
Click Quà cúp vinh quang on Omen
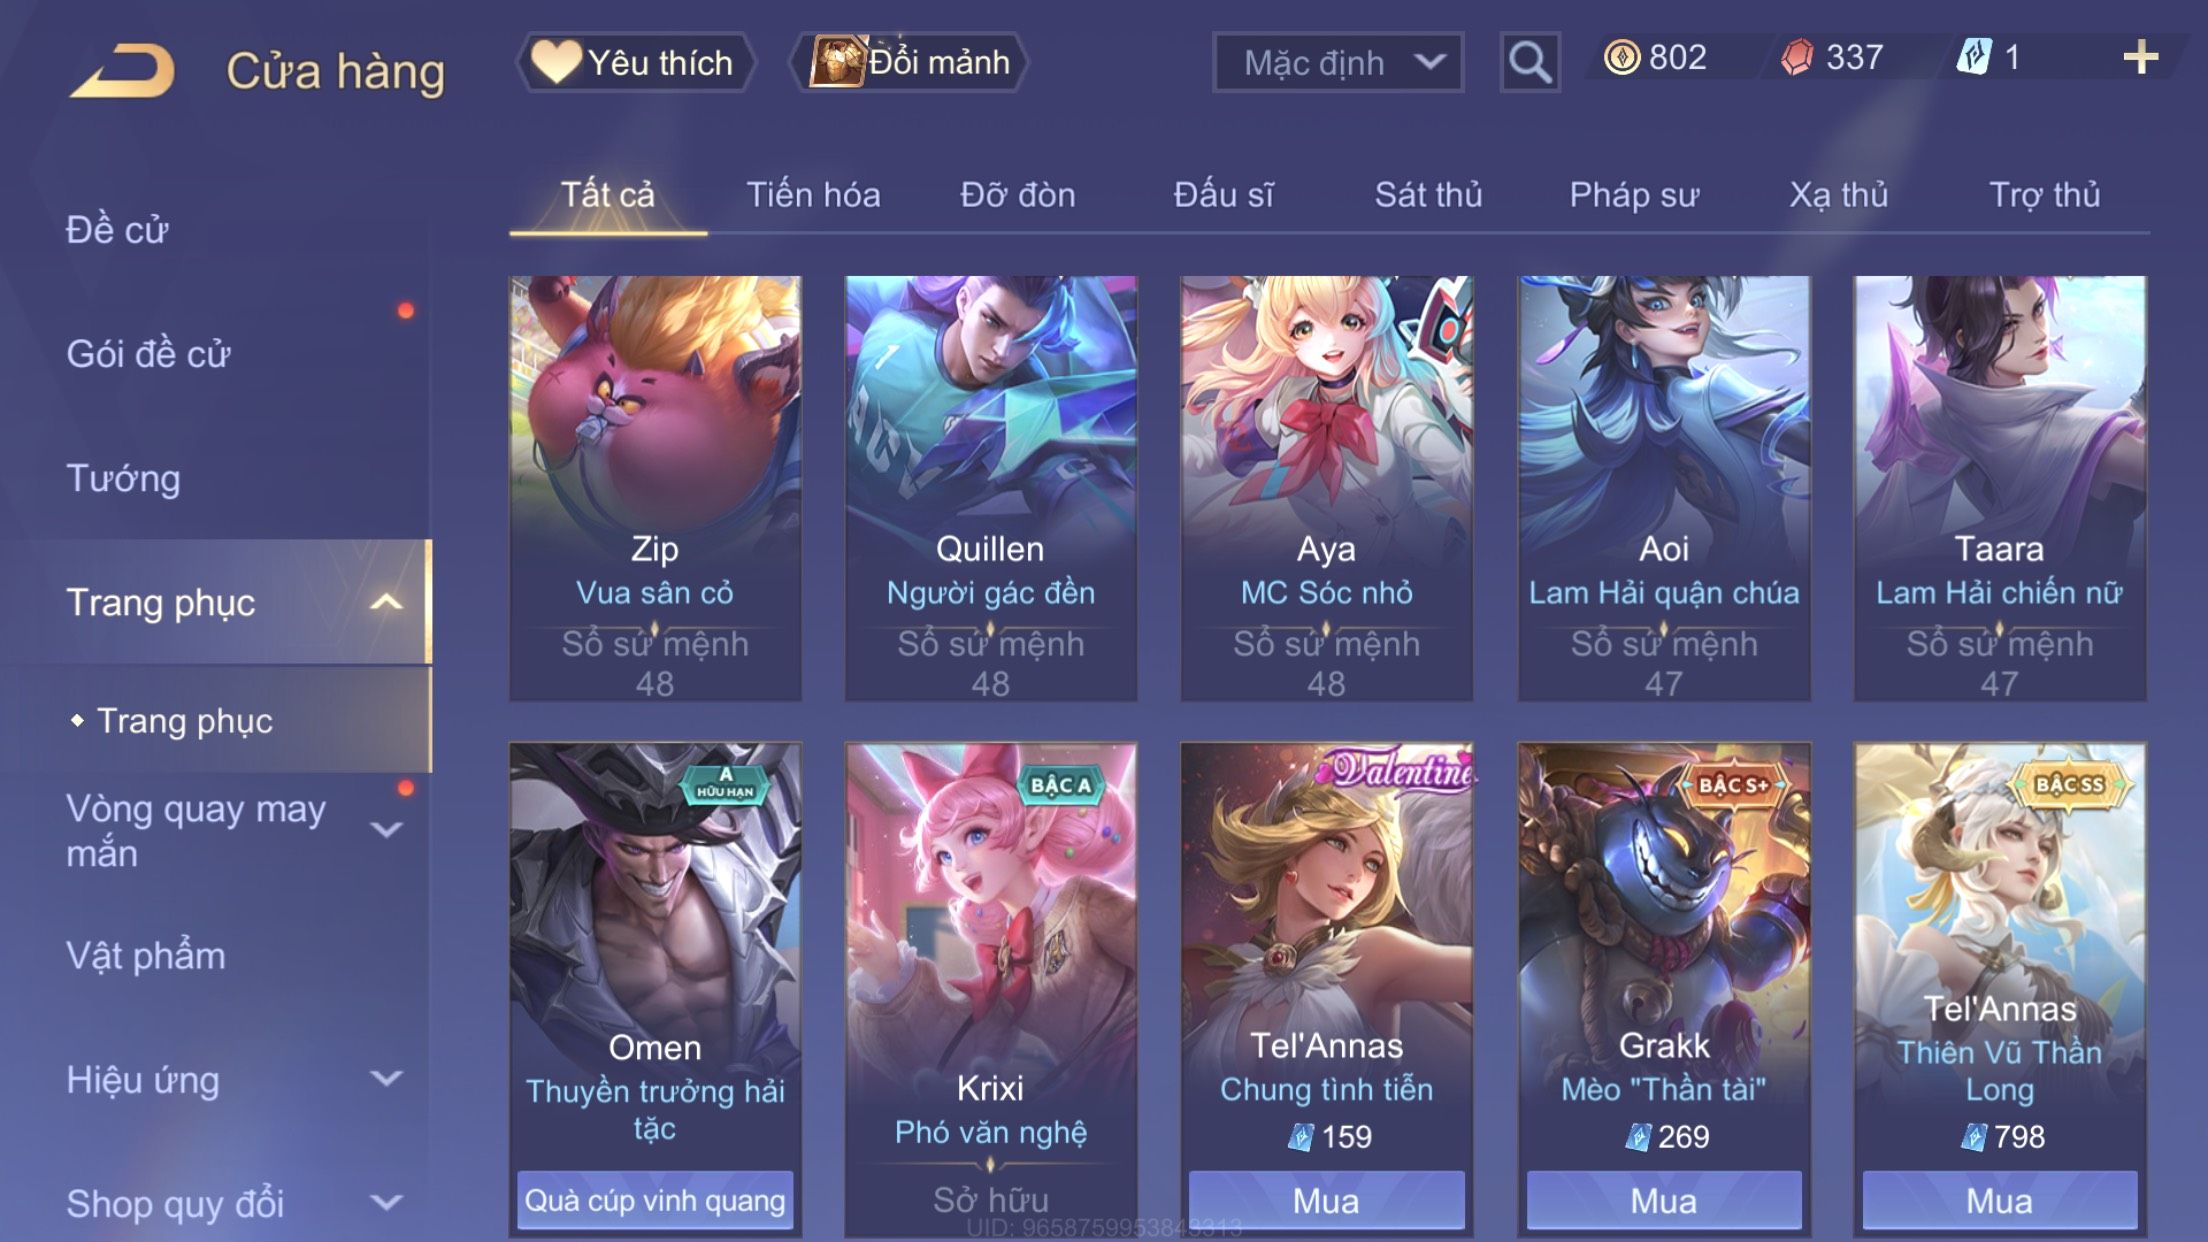click(x=655, y=1200)
